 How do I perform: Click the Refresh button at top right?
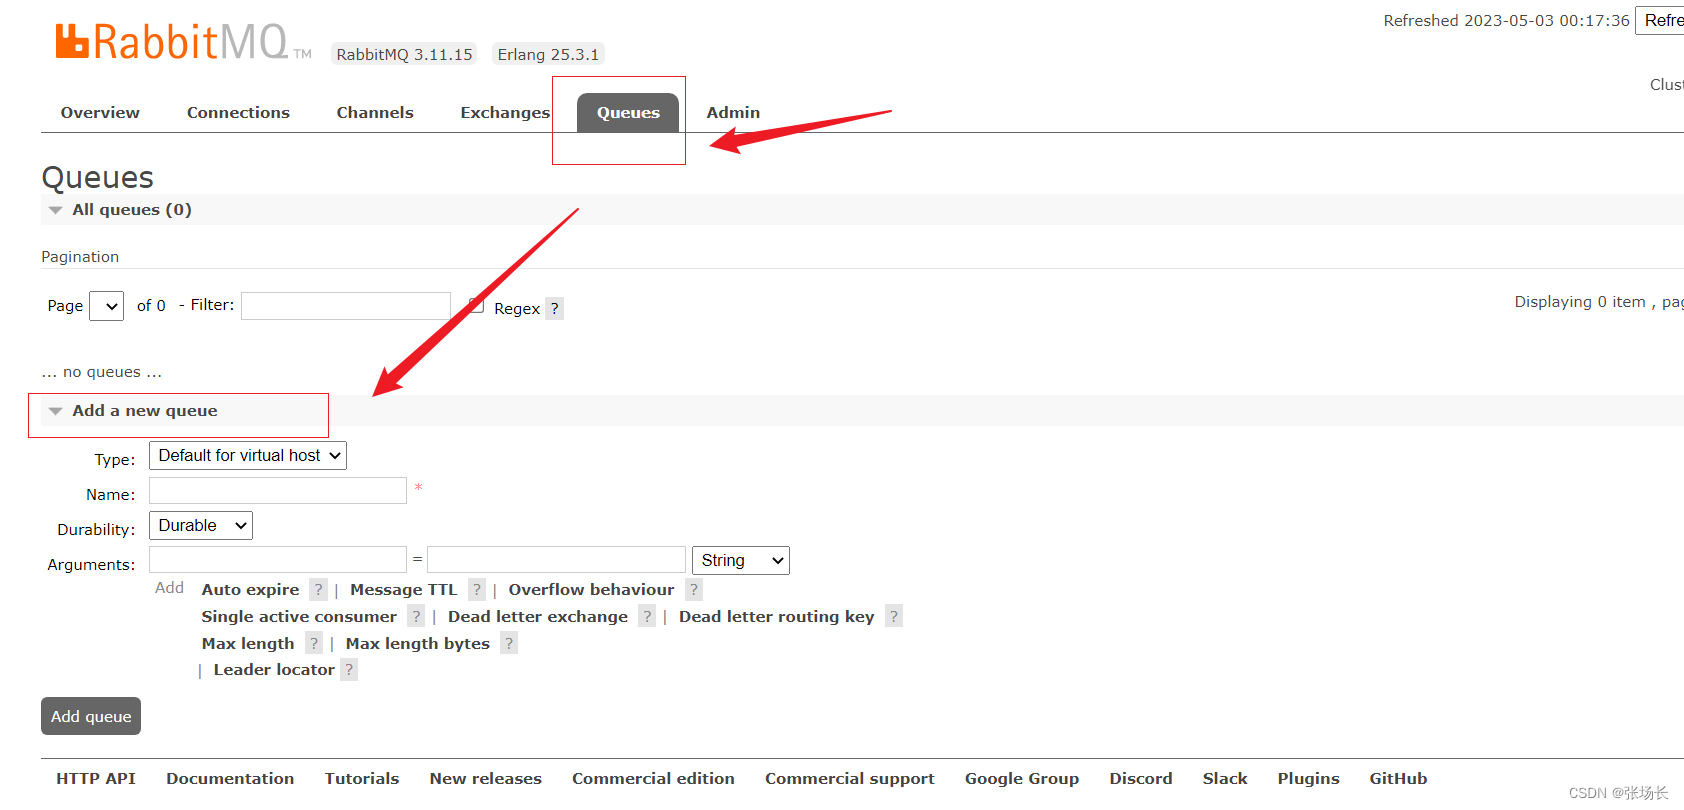coord(1660,20)
